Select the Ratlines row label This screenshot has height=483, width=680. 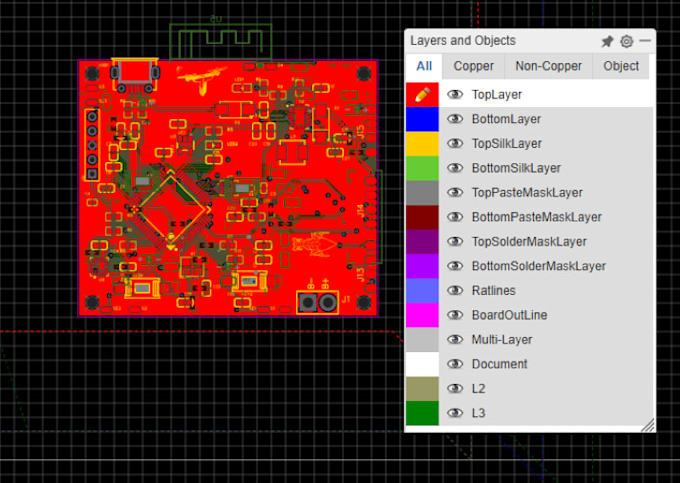point(494,290)
